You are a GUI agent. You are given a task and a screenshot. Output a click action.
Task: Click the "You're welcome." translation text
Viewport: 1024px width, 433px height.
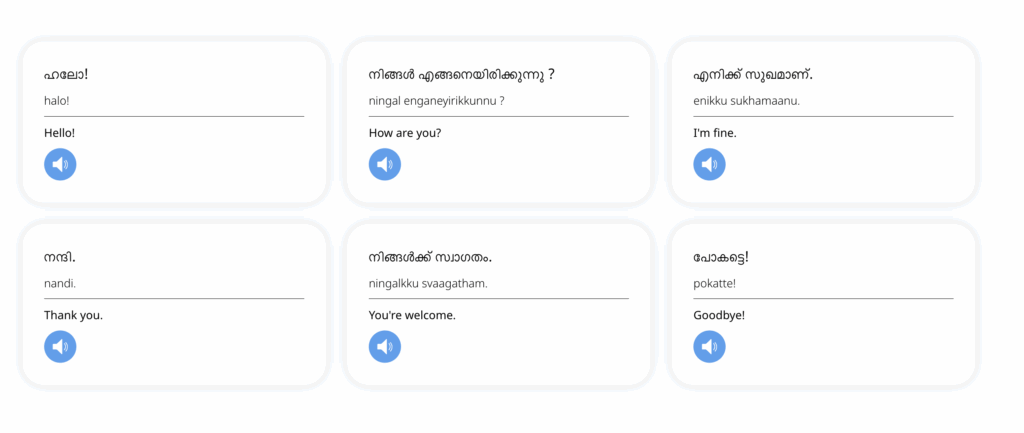point(412,315)
